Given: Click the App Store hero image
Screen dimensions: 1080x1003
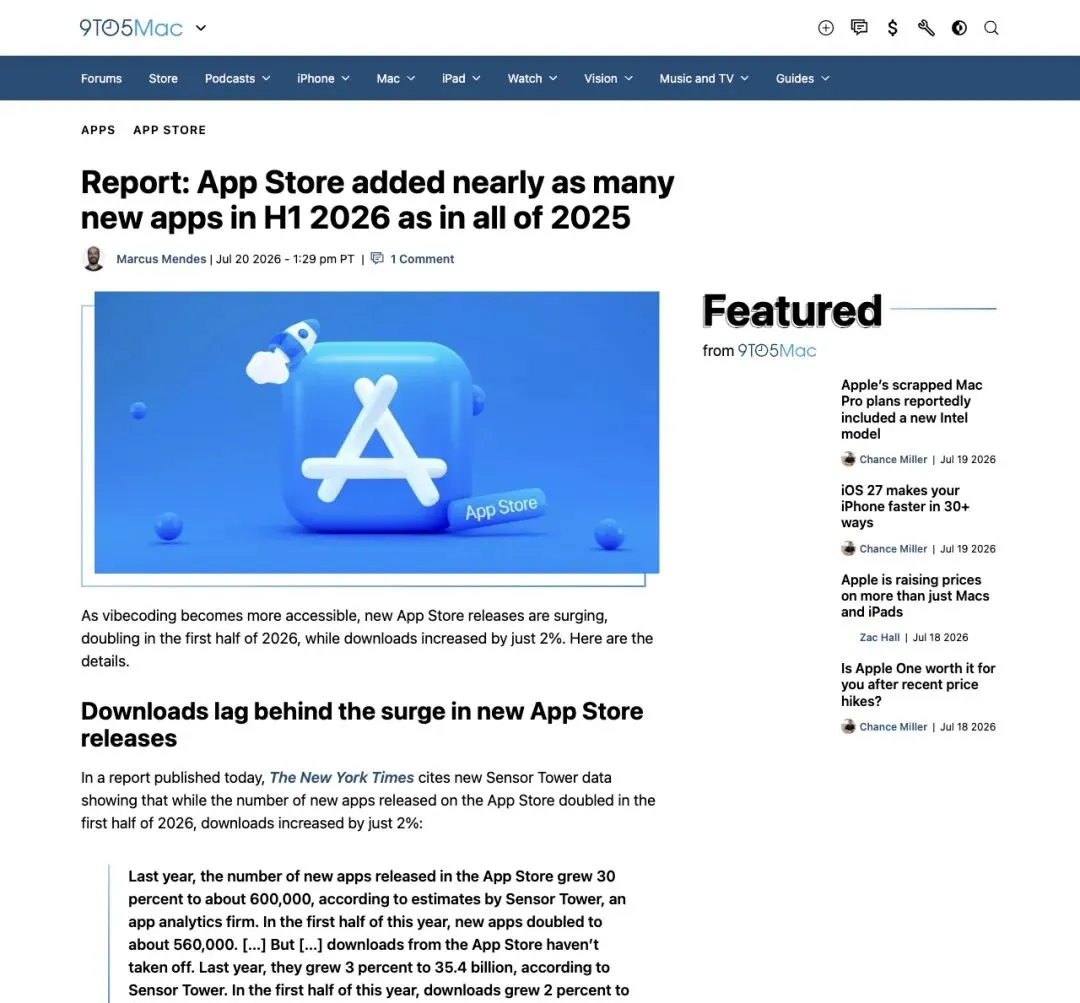Looking at the screenshot, I should click(377, 432).
